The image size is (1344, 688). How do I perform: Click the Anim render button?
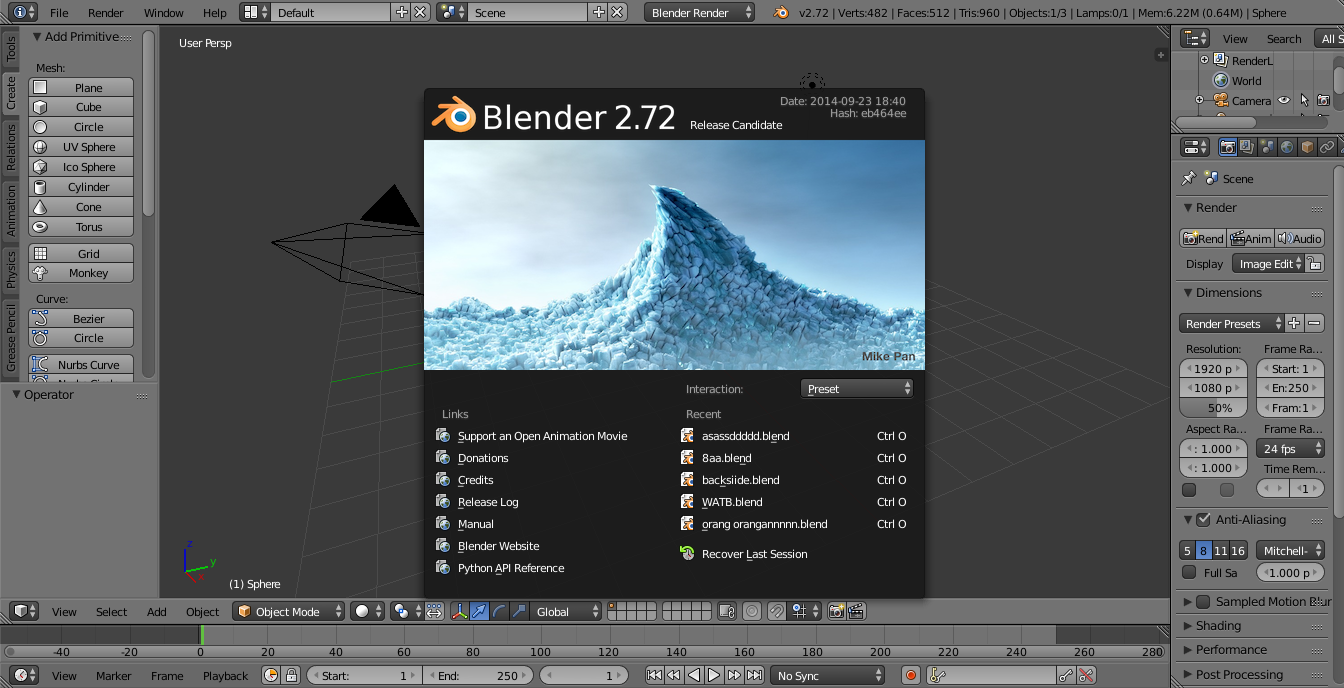(1251, 238)
